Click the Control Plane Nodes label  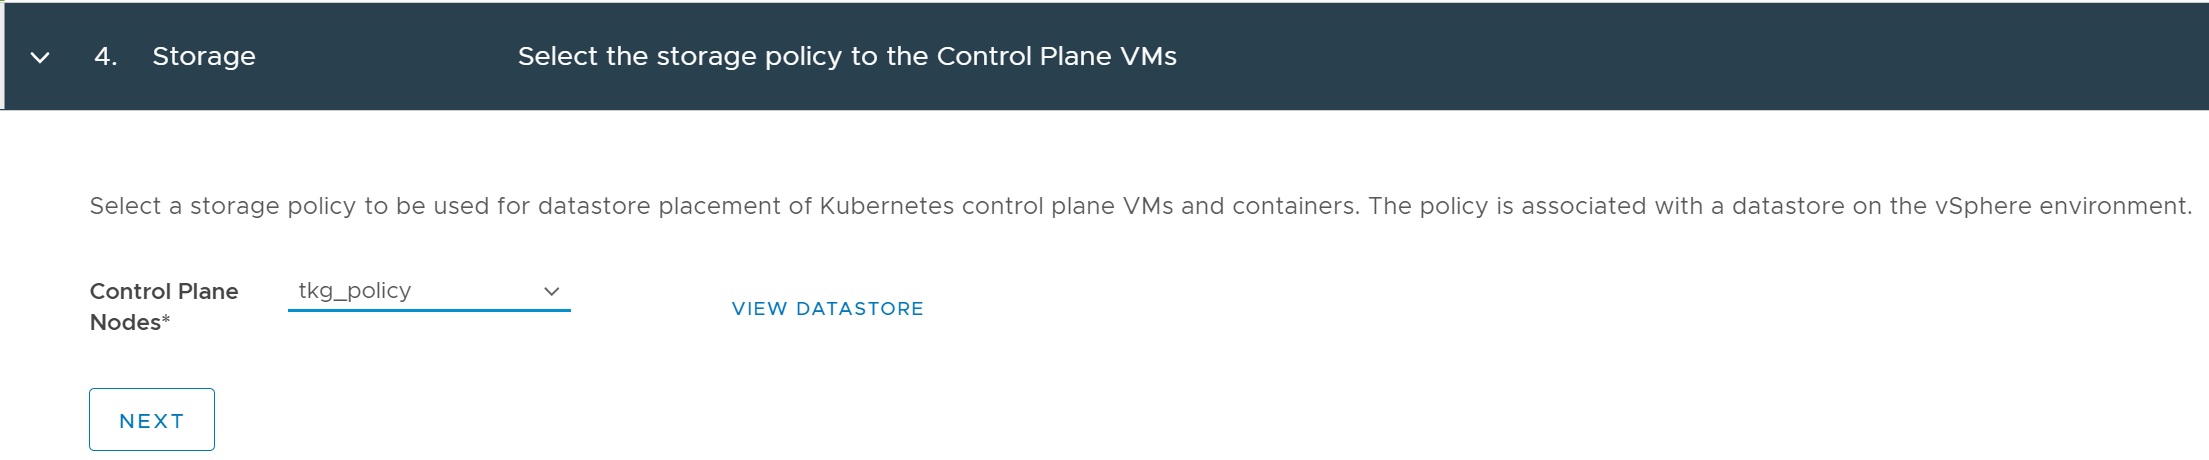[163, 306]
